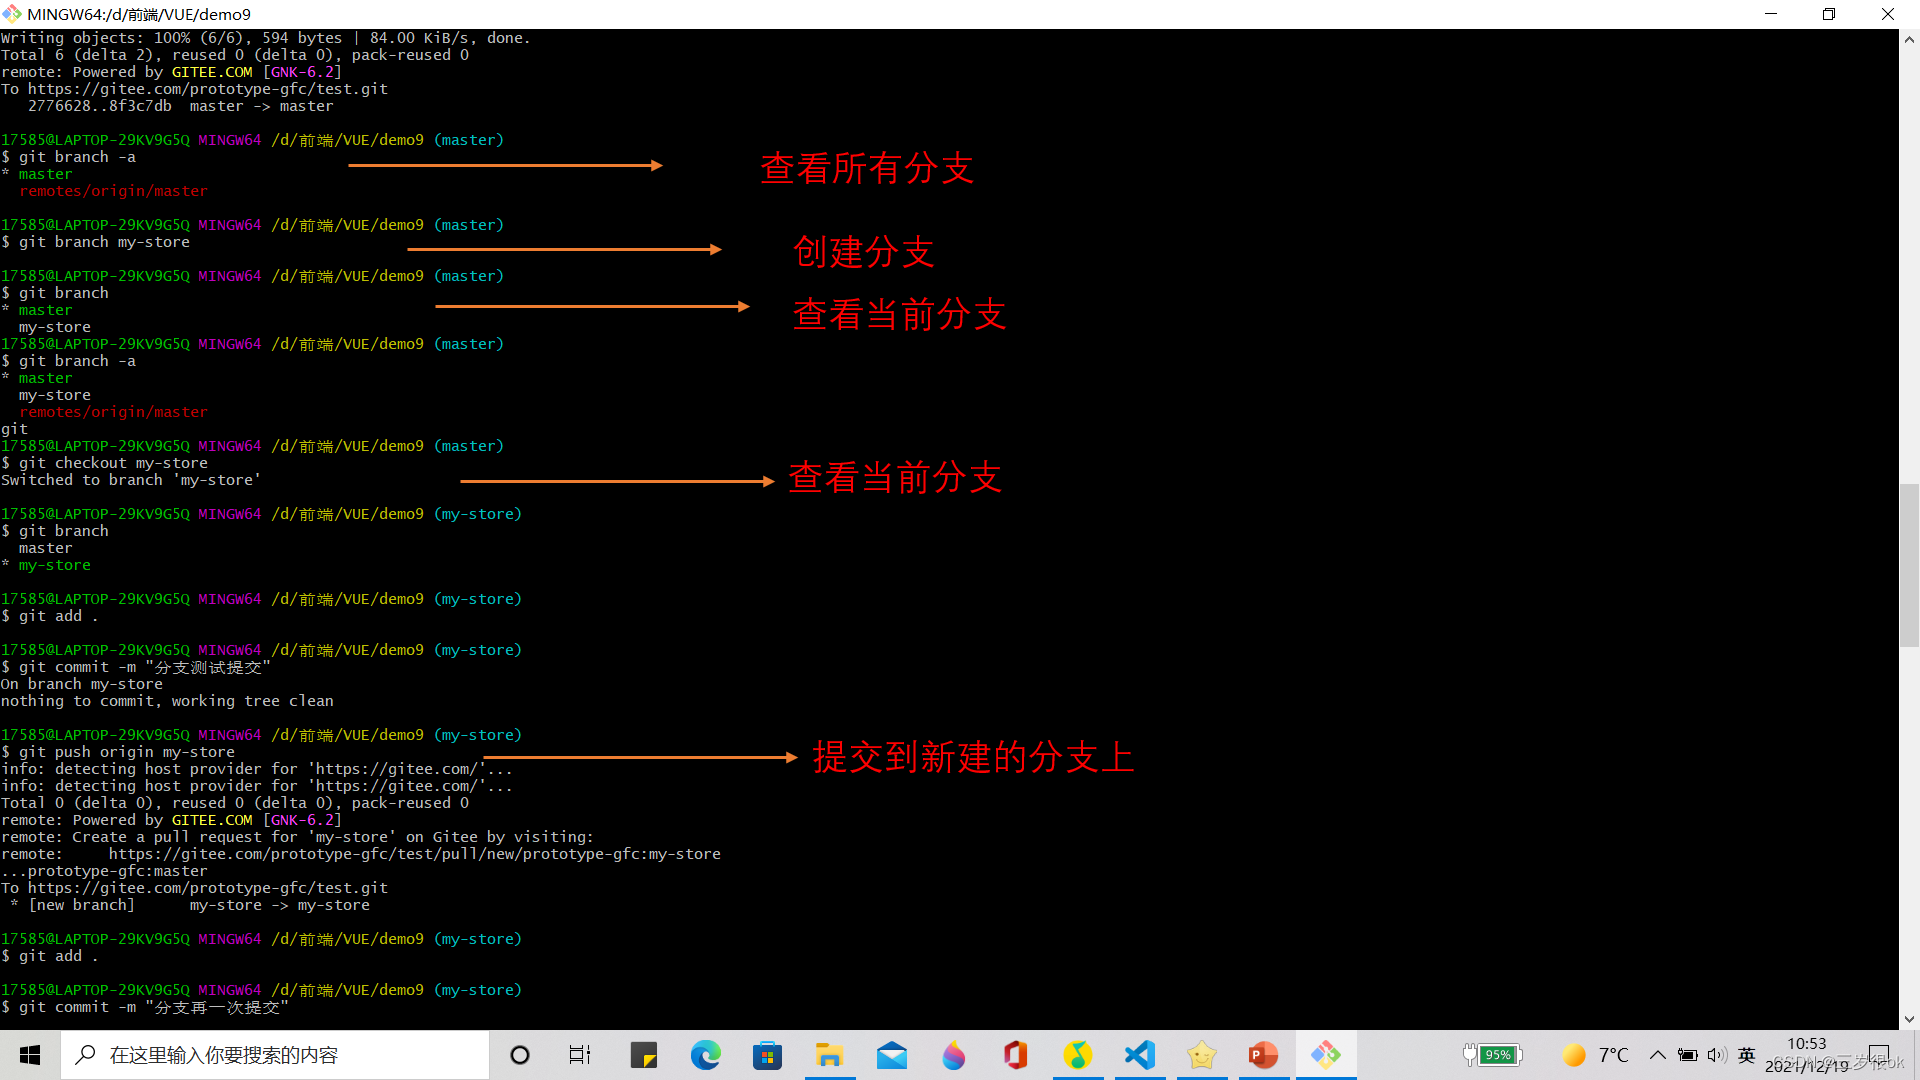
Task: Open QQ Music from taskbar
Action: 1078,1055
